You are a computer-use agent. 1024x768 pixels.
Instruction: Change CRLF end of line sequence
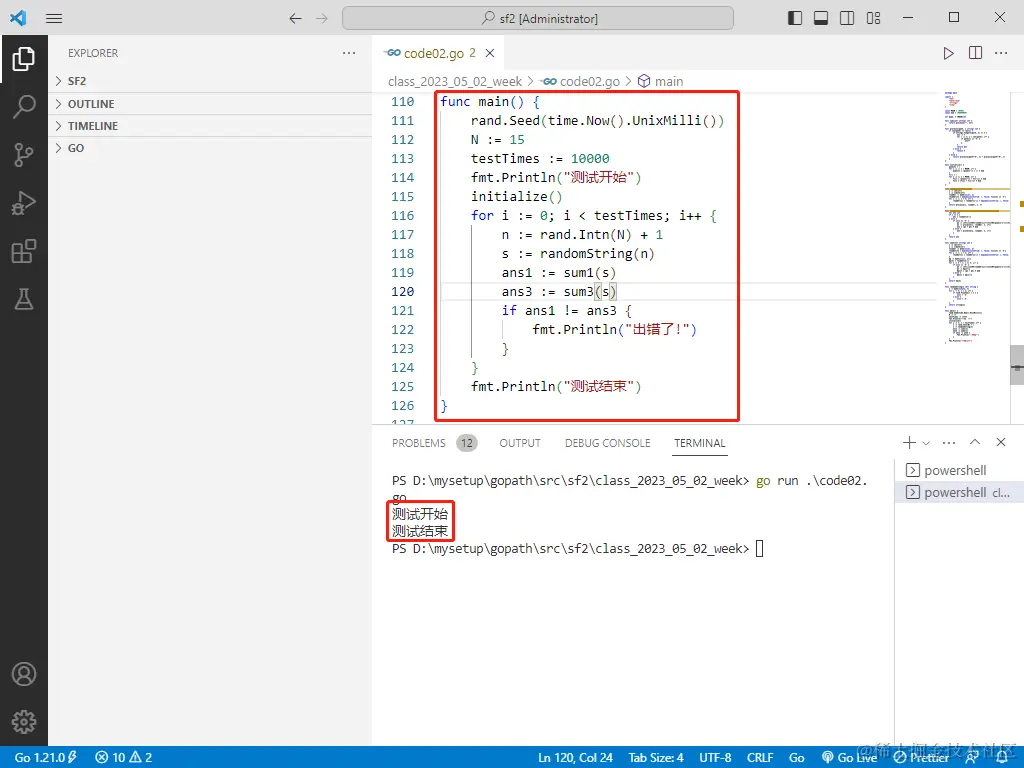pyautogui.click(x=760, y=758)
